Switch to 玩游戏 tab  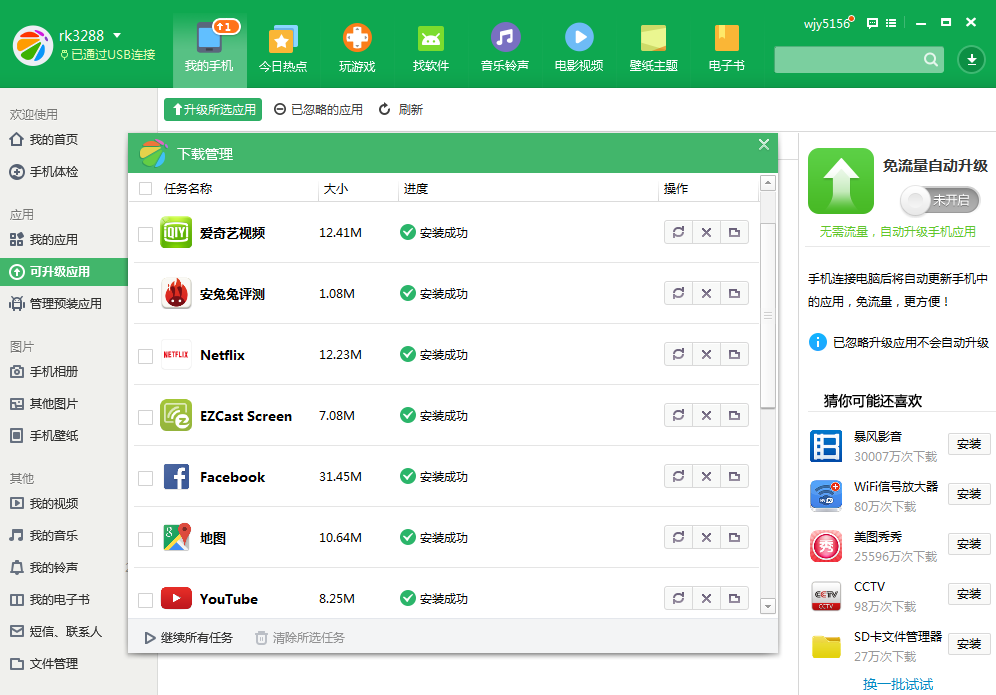pos(357,49)
